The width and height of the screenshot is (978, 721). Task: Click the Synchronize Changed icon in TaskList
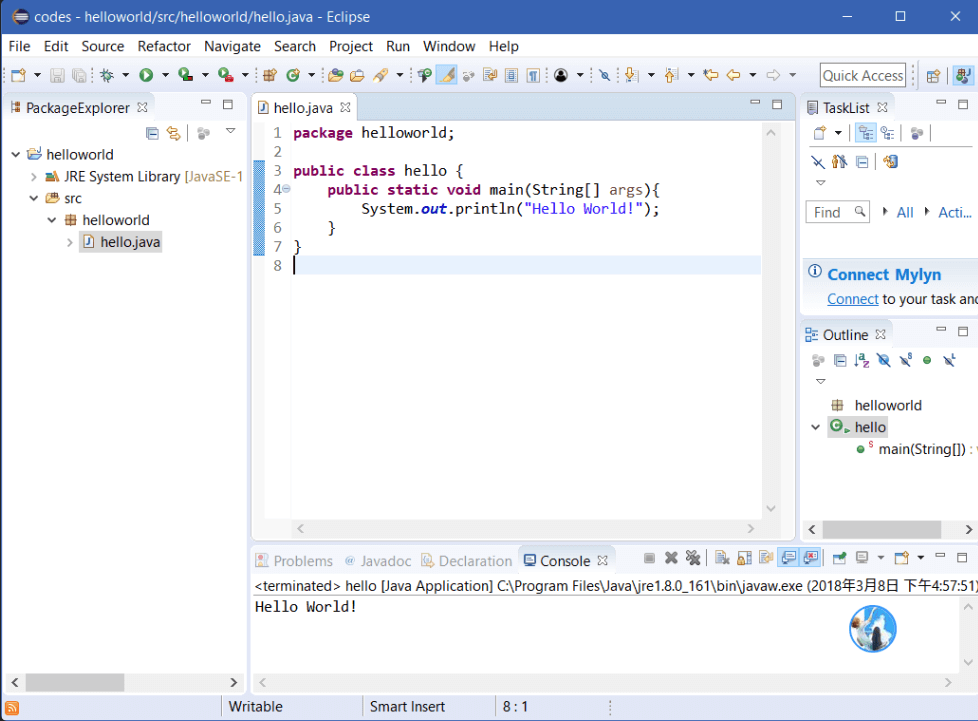(x=890, y=162)
